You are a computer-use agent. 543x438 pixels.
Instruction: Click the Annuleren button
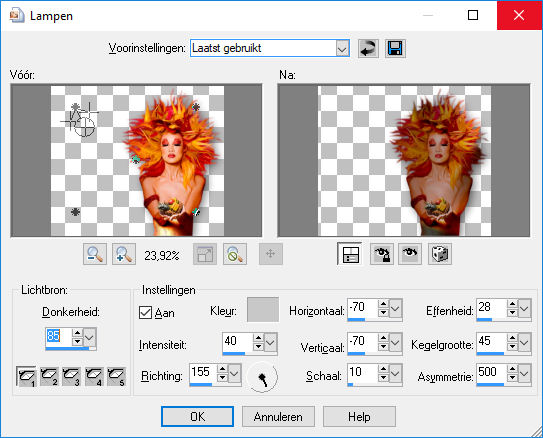[x=278, y=417]
